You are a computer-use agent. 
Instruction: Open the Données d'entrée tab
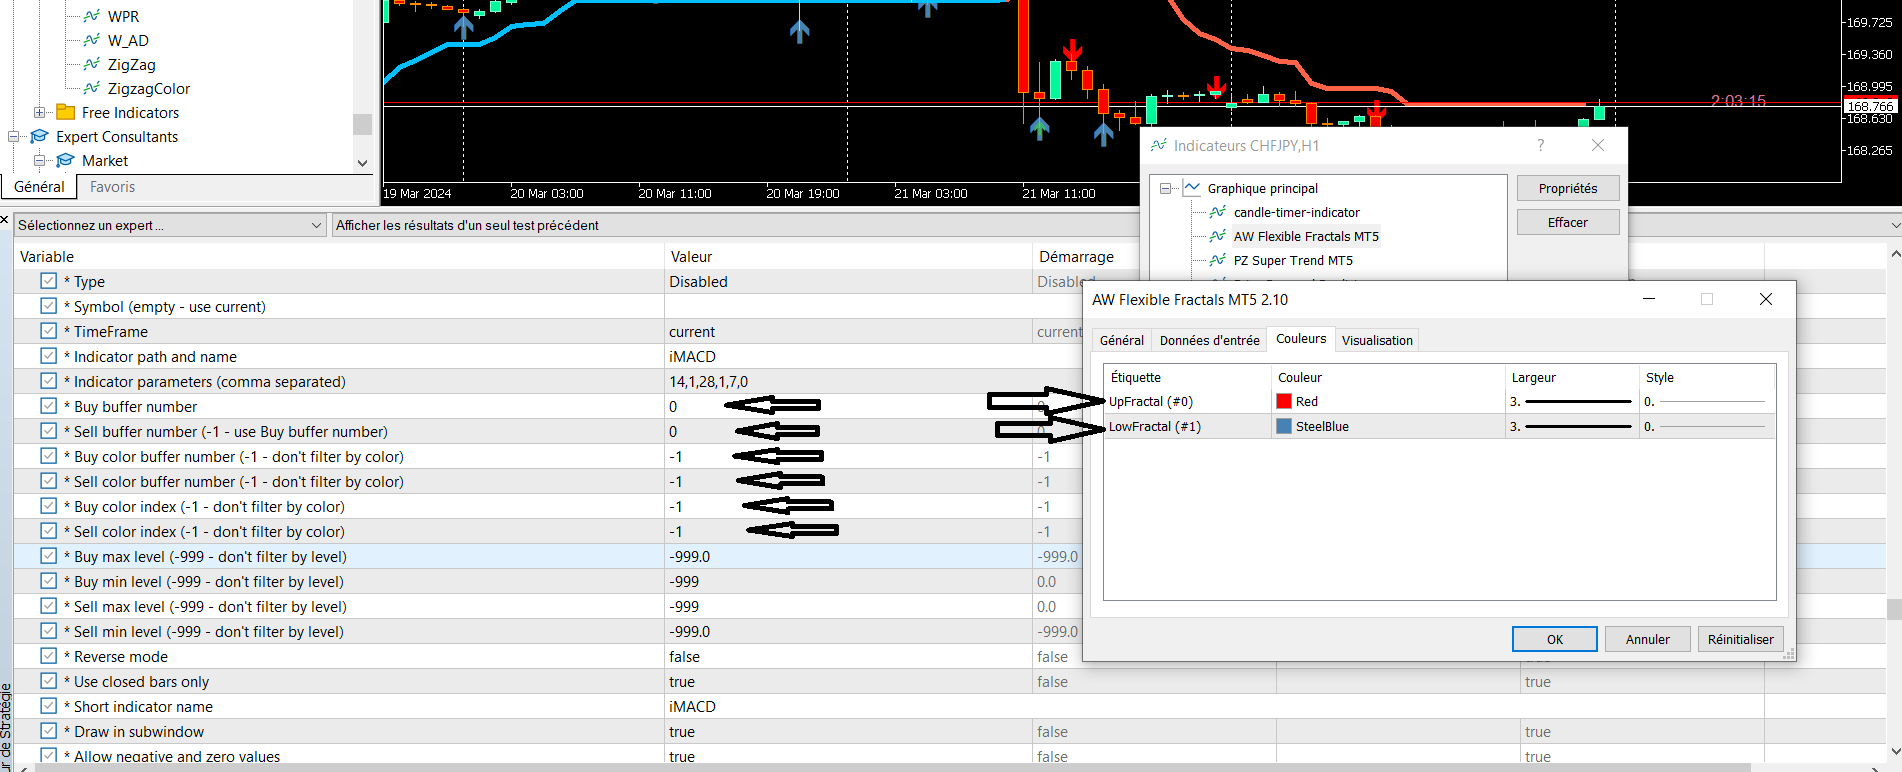(x=1209, y=340)
